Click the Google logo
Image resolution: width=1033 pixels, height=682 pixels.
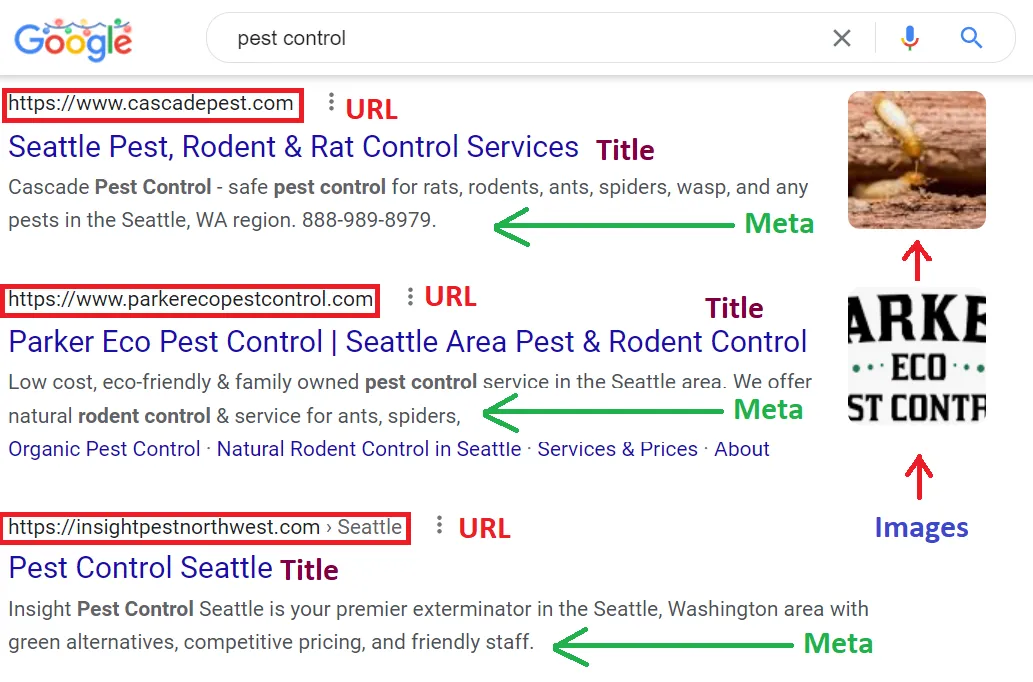pyautogui.click(x=73, y=39)
